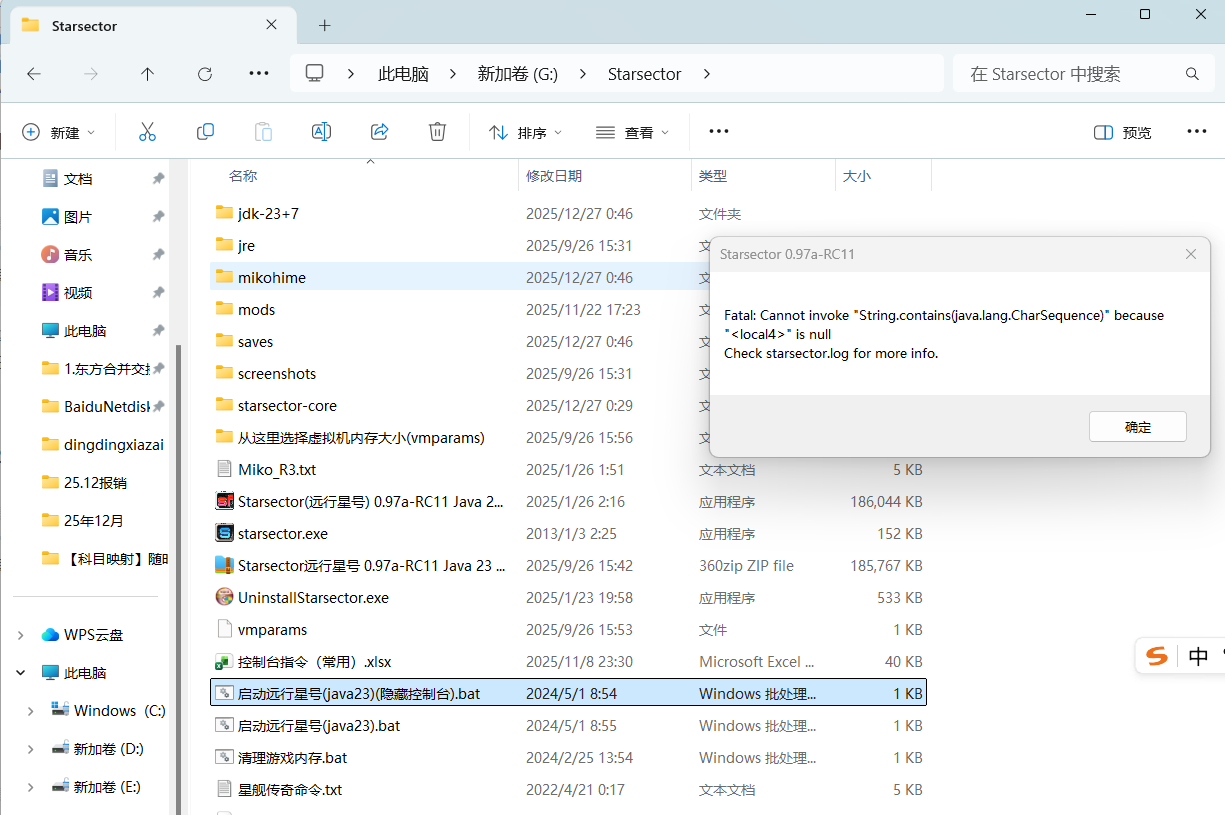Go up one folder level arrow
Screen dimensions: 1225x815
click(147, 74)
